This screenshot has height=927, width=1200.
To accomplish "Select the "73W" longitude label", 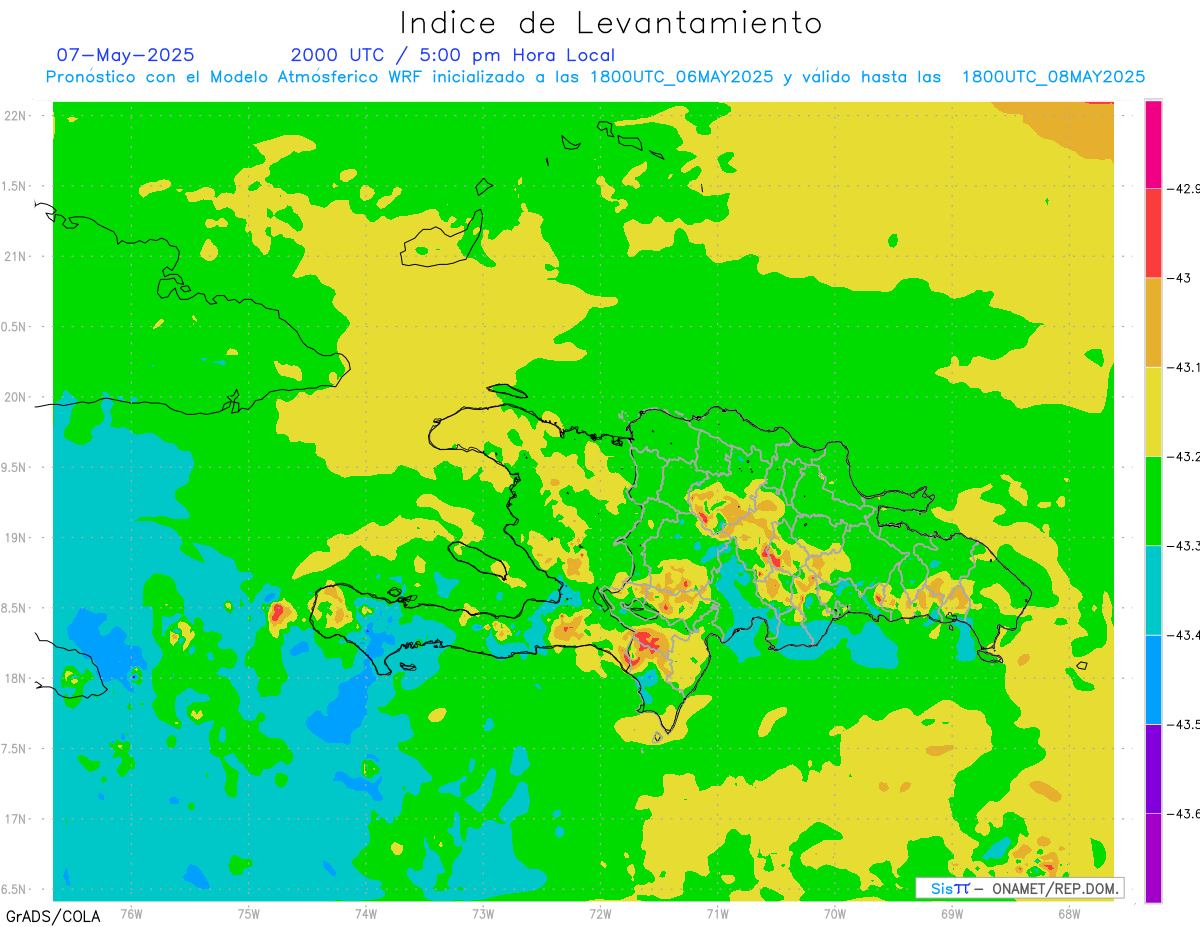I will pos(483,913).
